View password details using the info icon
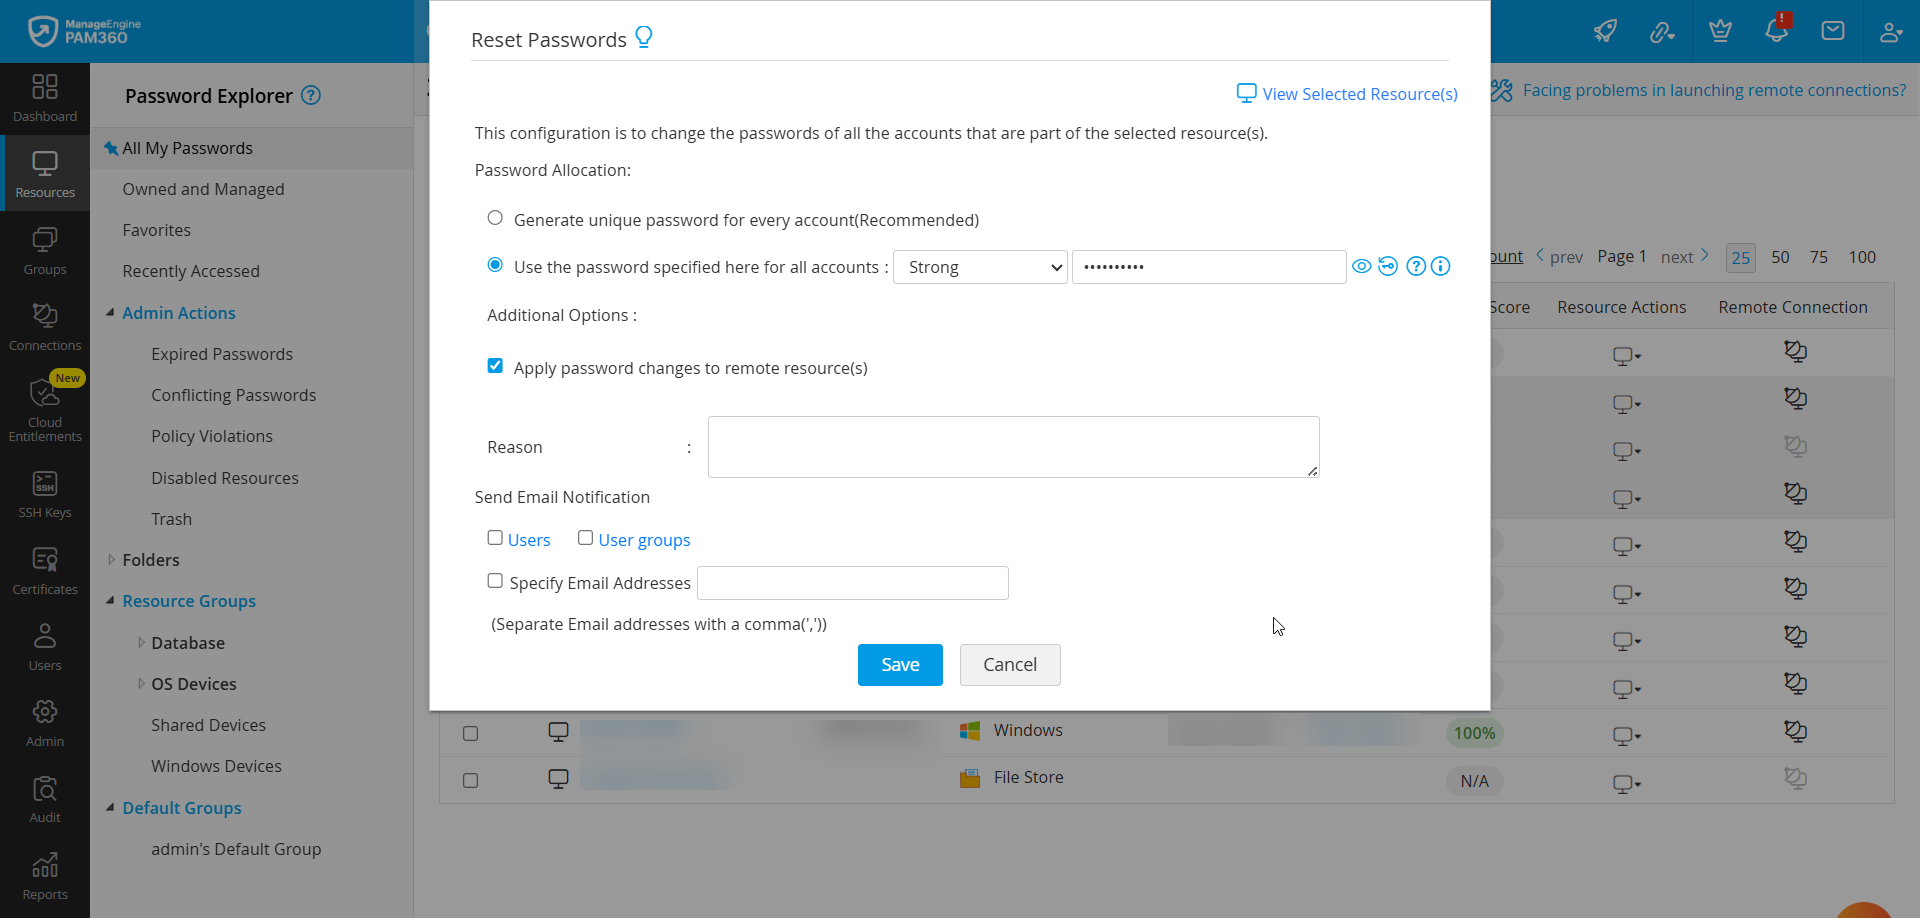This screenshot has width=1920, height=918. click(x=1440, y=266)
